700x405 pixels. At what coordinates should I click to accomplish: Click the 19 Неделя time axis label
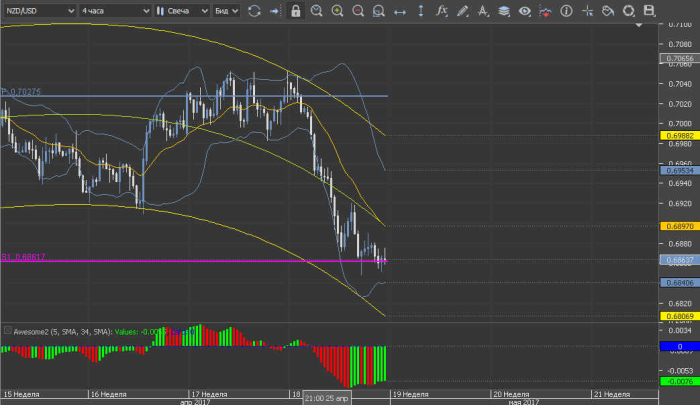(410, 394)
